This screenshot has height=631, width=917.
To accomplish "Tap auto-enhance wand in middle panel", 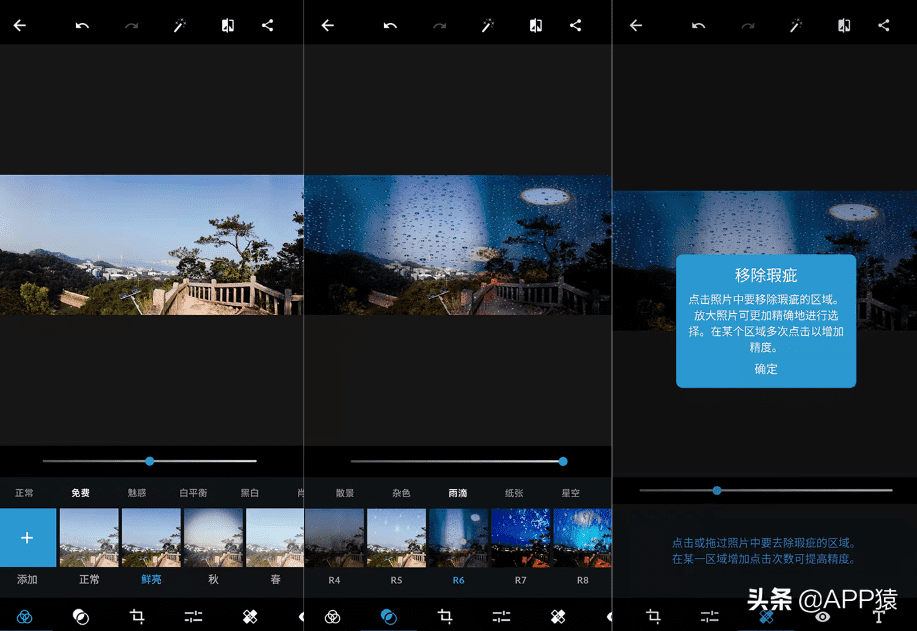I will [x=487, y=25].
